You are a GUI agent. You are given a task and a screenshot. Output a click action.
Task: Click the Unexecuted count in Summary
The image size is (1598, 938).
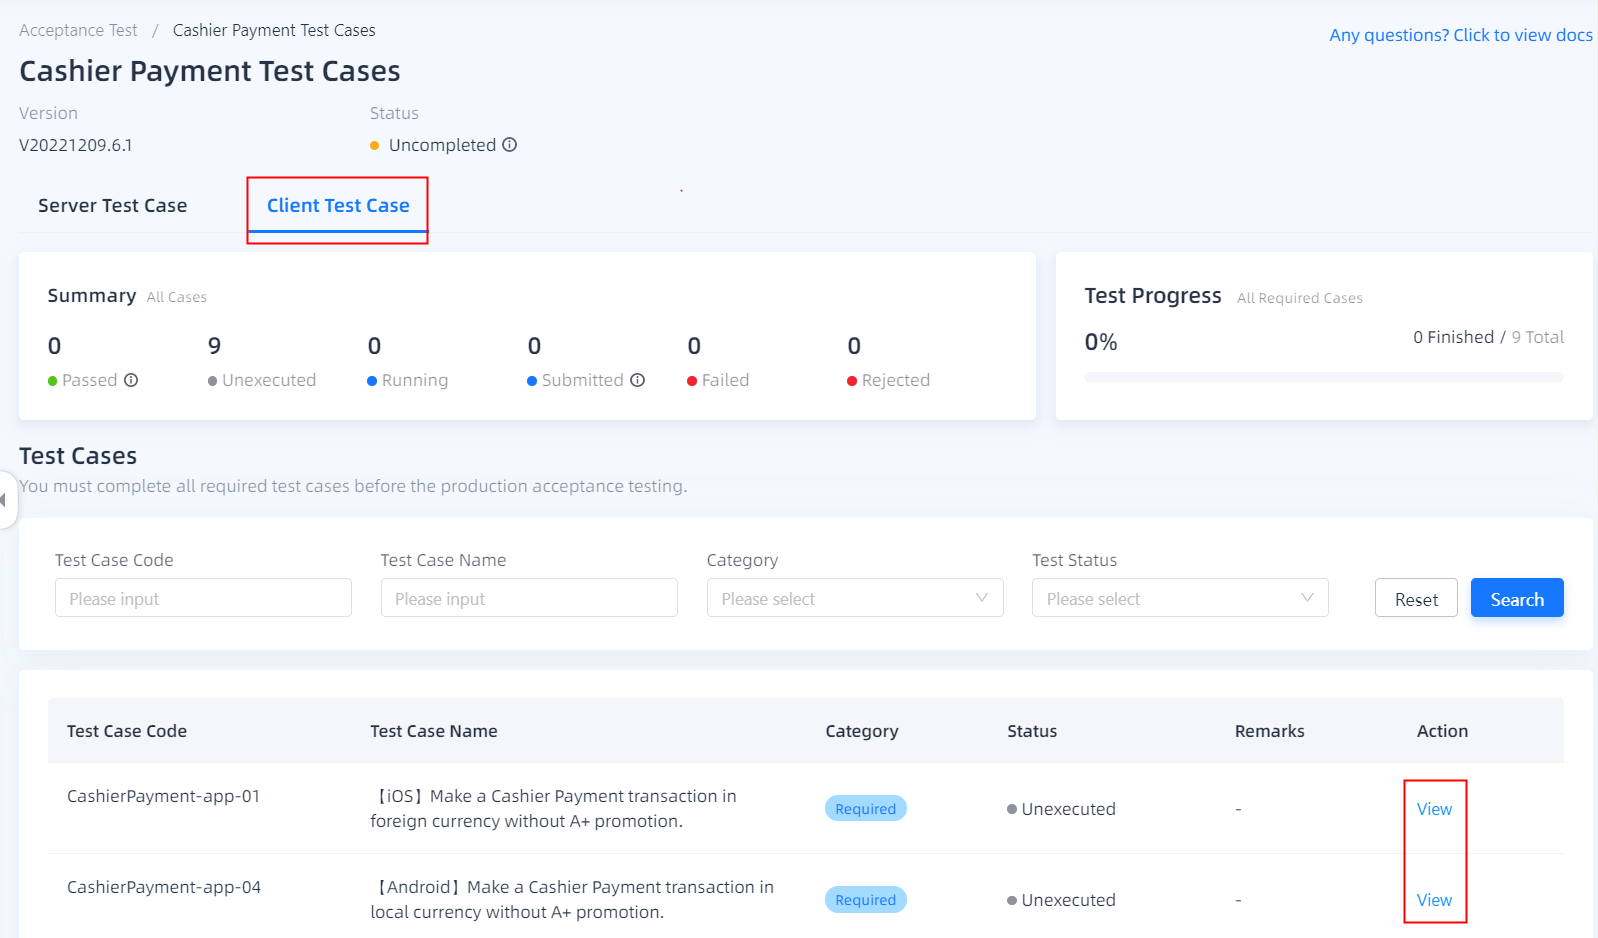(x=215, y=346)
